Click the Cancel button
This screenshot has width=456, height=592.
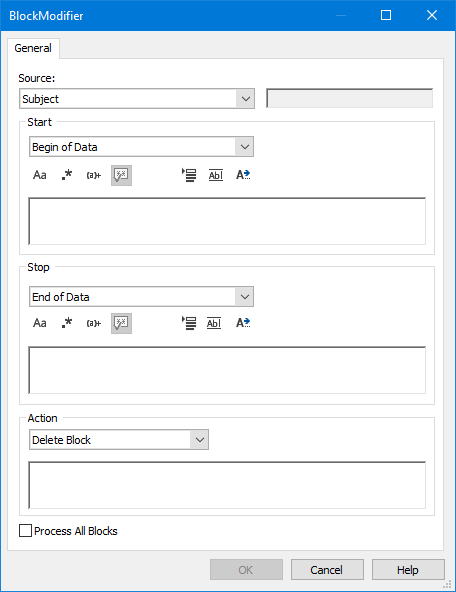pyautogui.click(x=327, y=570)
